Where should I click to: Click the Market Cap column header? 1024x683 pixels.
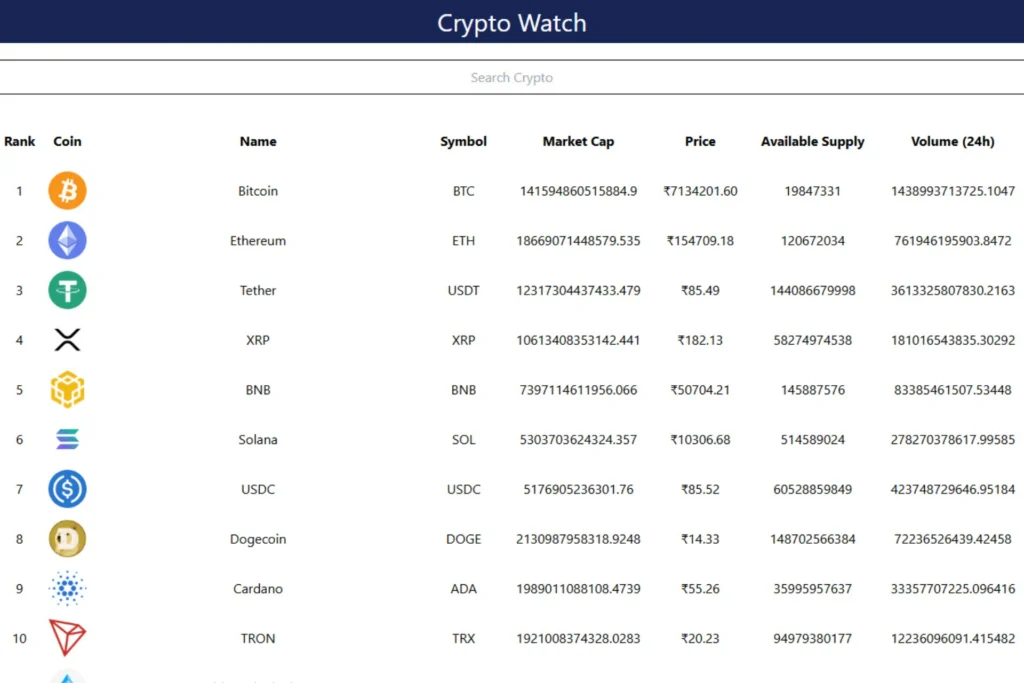click(579, 141)
